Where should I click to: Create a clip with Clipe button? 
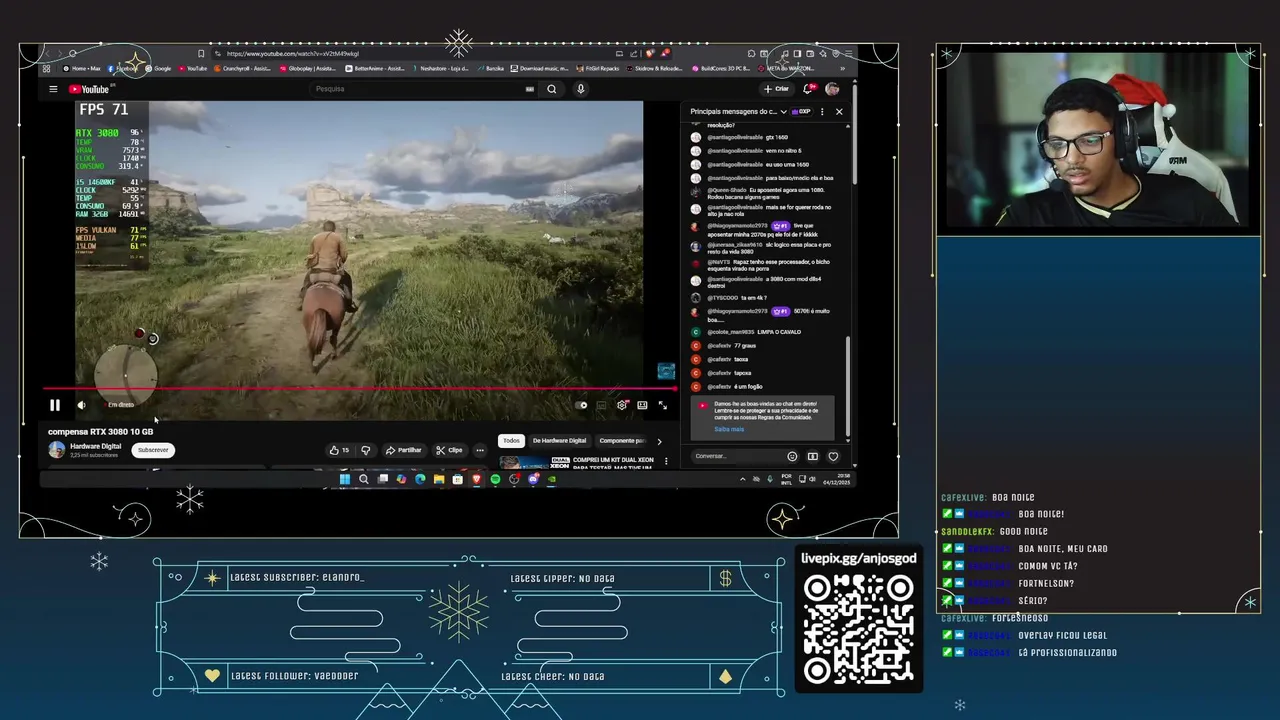[x=449, y=450]
